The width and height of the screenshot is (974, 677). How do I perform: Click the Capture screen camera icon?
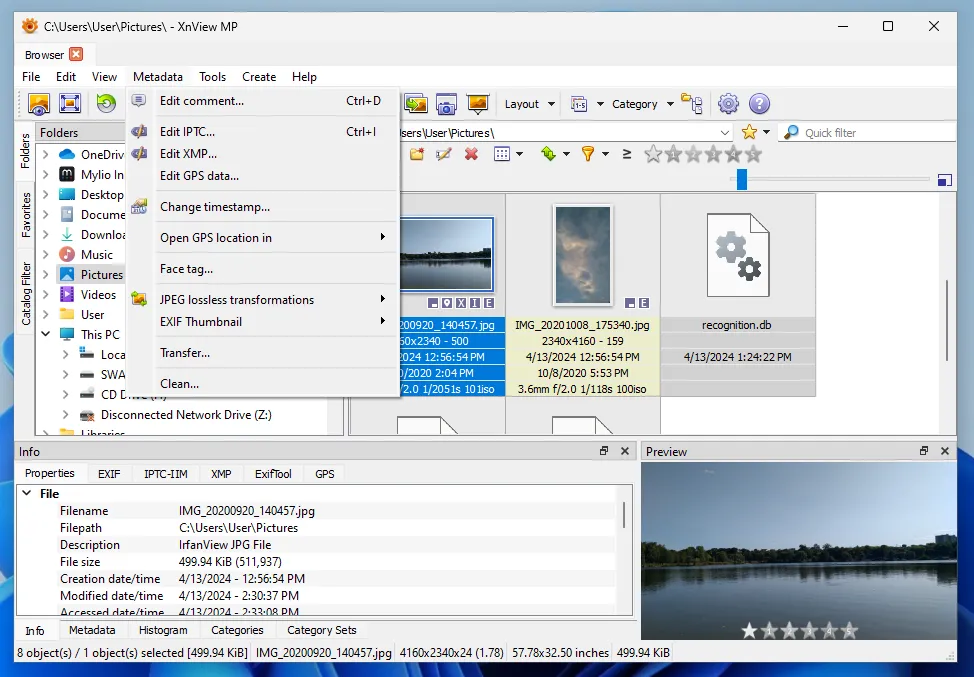tap(446, 104)
